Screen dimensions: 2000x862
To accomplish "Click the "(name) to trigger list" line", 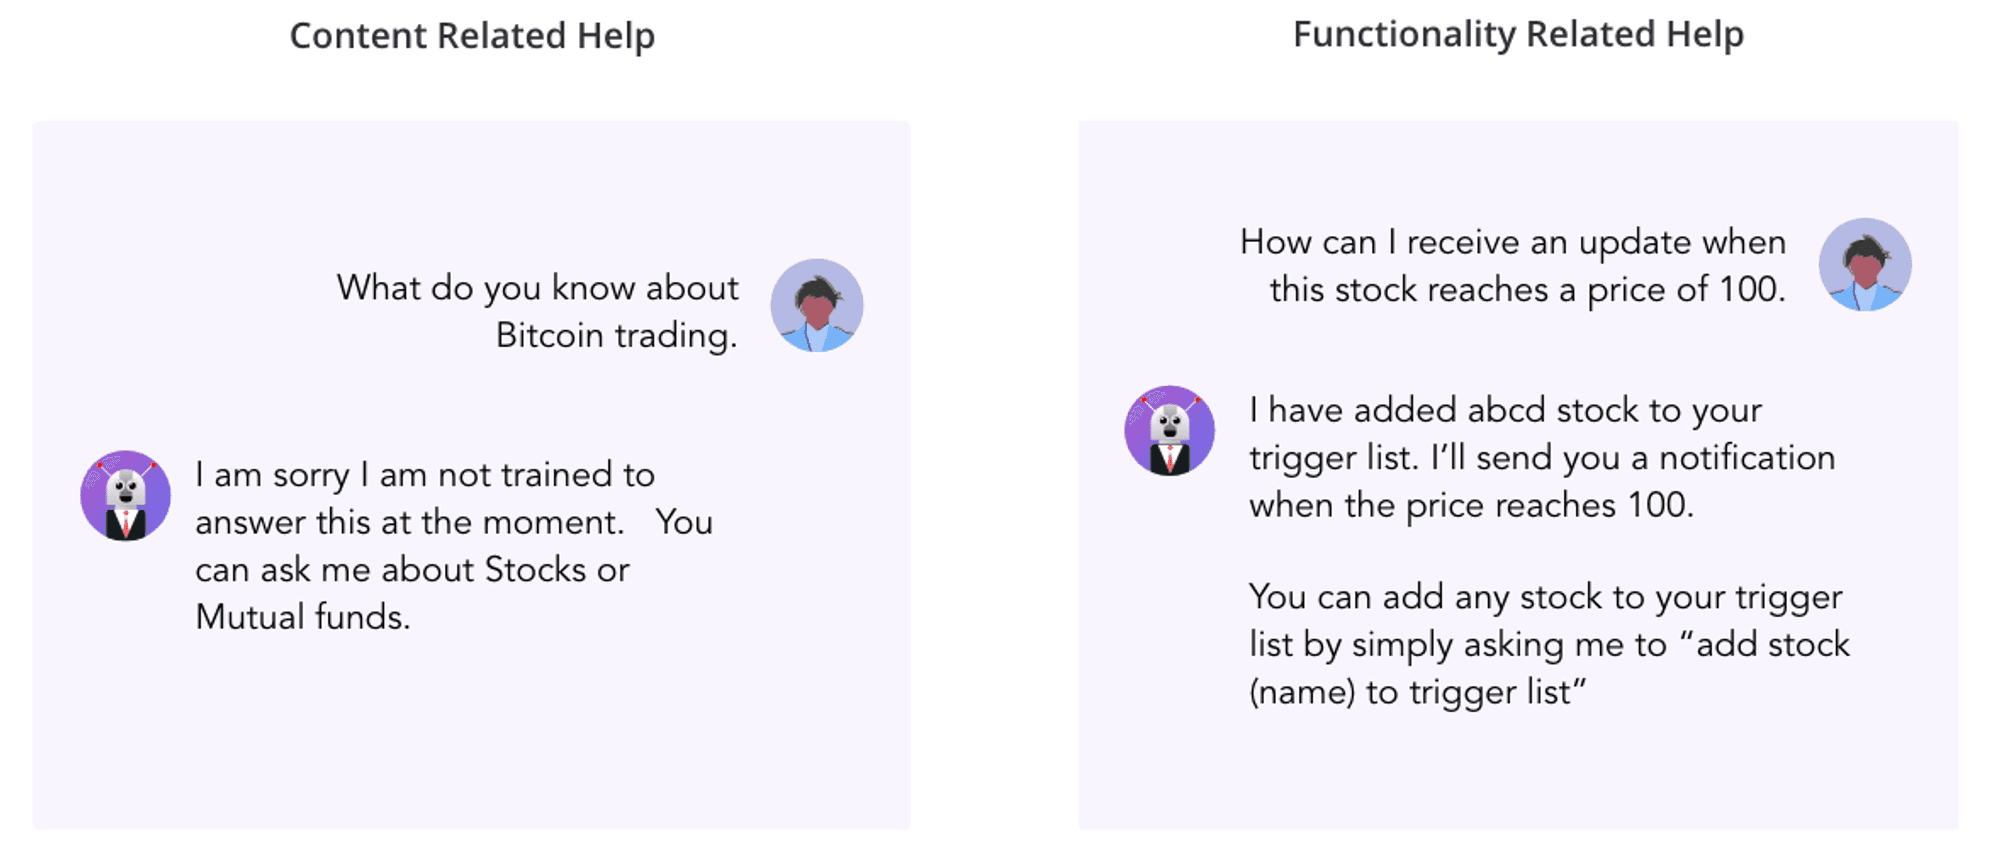I will [x=1417, y=692].
